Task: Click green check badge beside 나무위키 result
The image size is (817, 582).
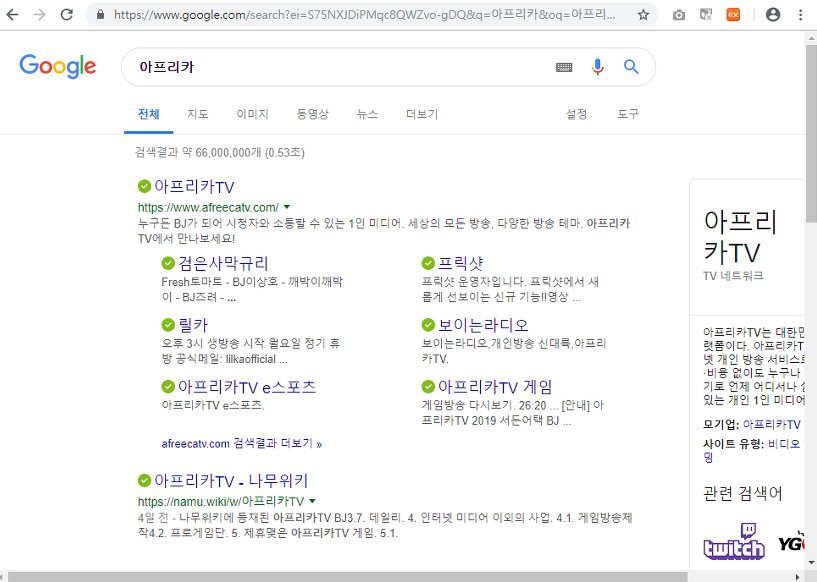Action: coord(144,480)
